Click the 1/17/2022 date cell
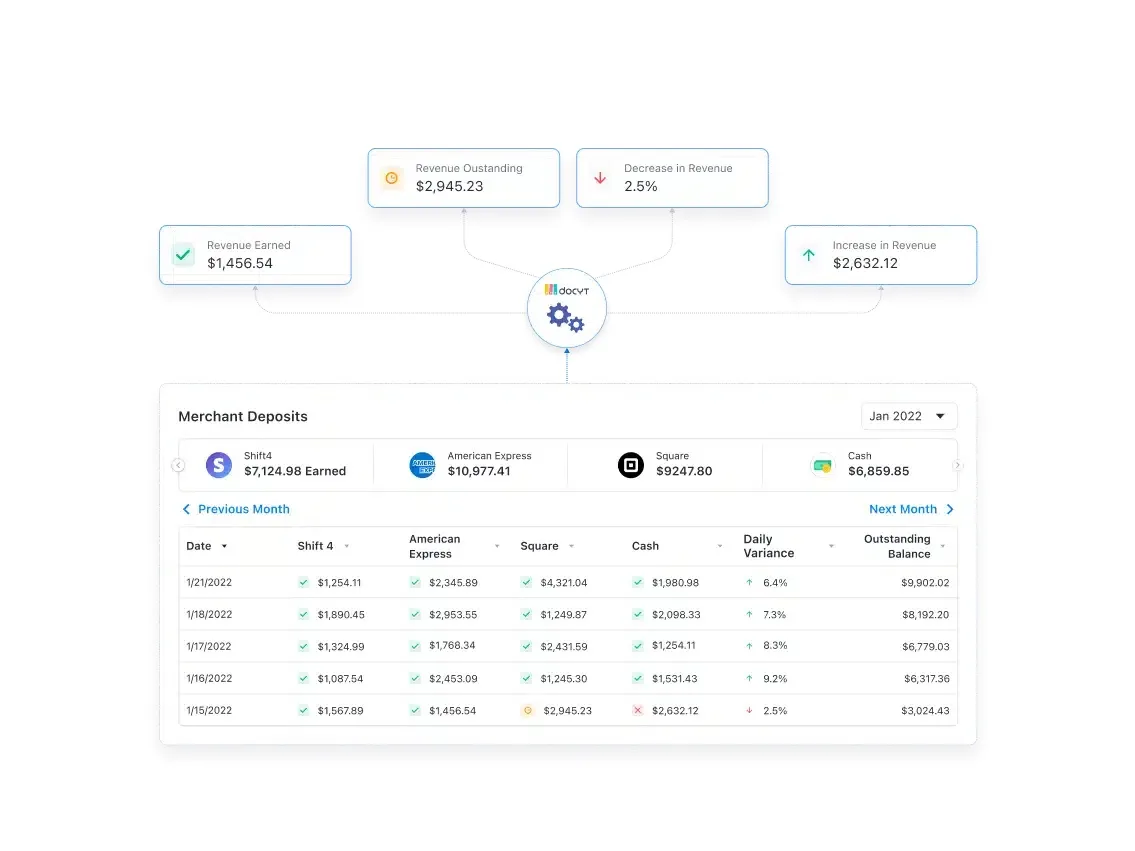Image resolution: width=1135 pixels, height=851 pixels. [x=208, y=646]
